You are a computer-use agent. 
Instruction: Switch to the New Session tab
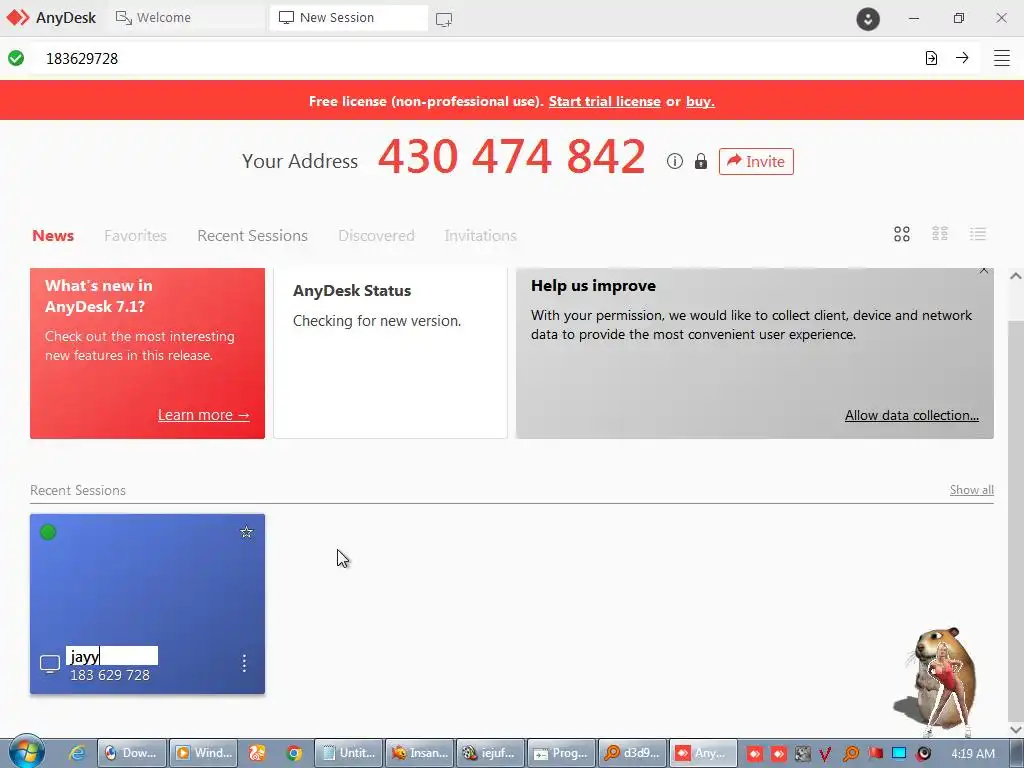[349, 18]
